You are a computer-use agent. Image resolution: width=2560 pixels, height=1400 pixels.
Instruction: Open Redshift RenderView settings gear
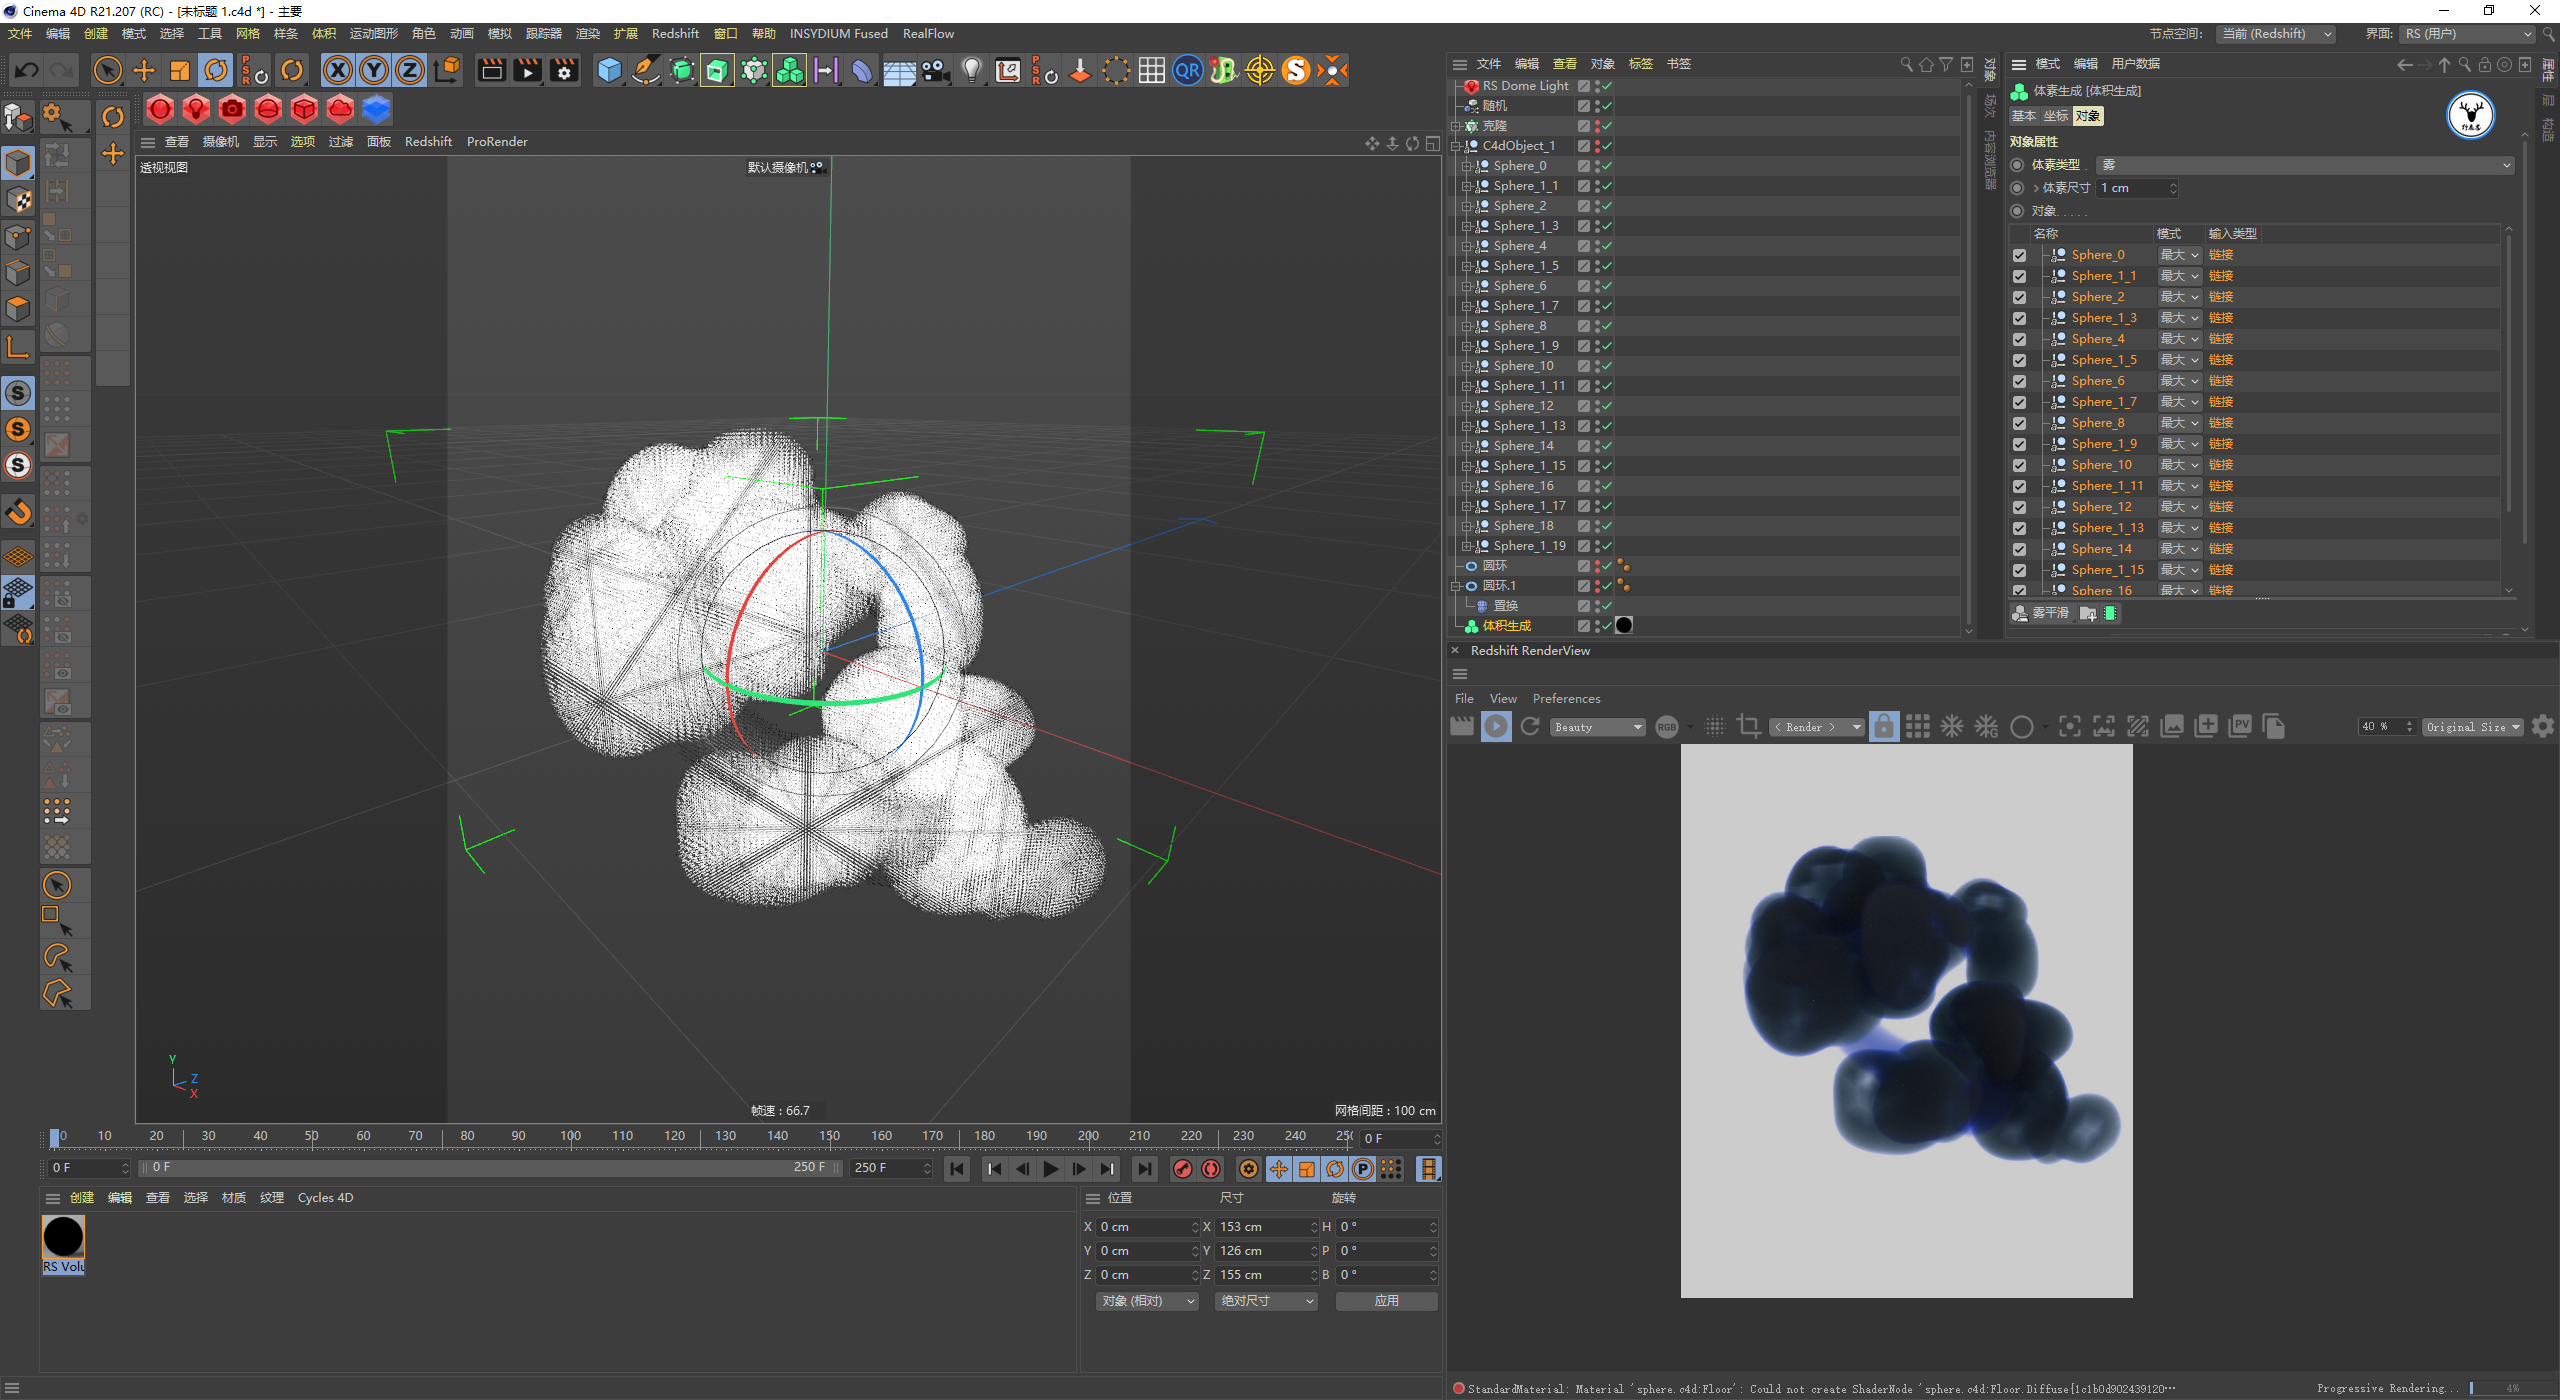[2543, 727]
